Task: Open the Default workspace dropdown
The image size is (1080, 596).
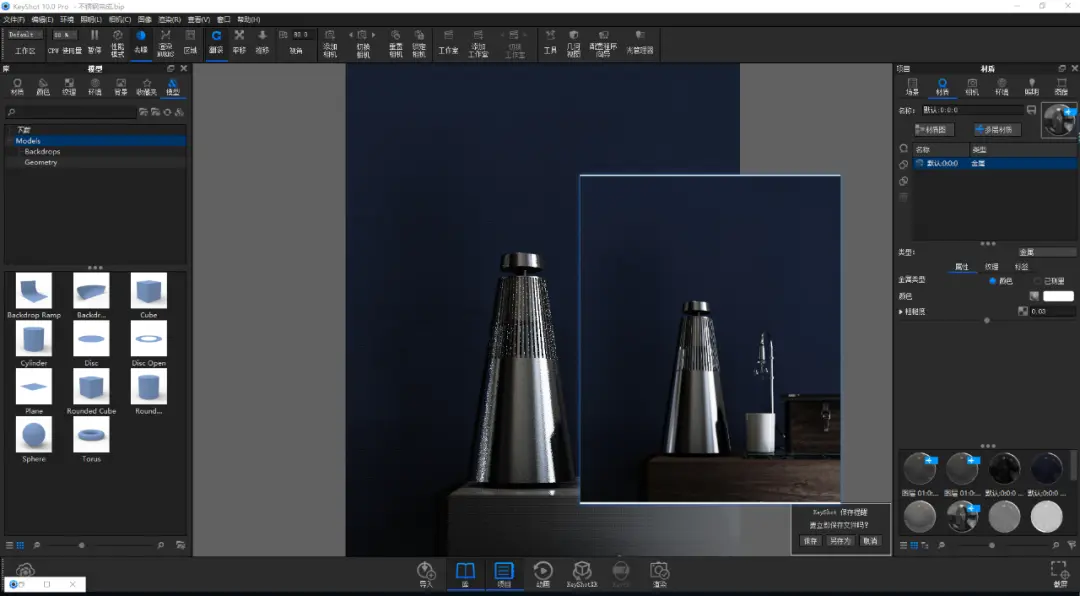Action: (25, 34)
